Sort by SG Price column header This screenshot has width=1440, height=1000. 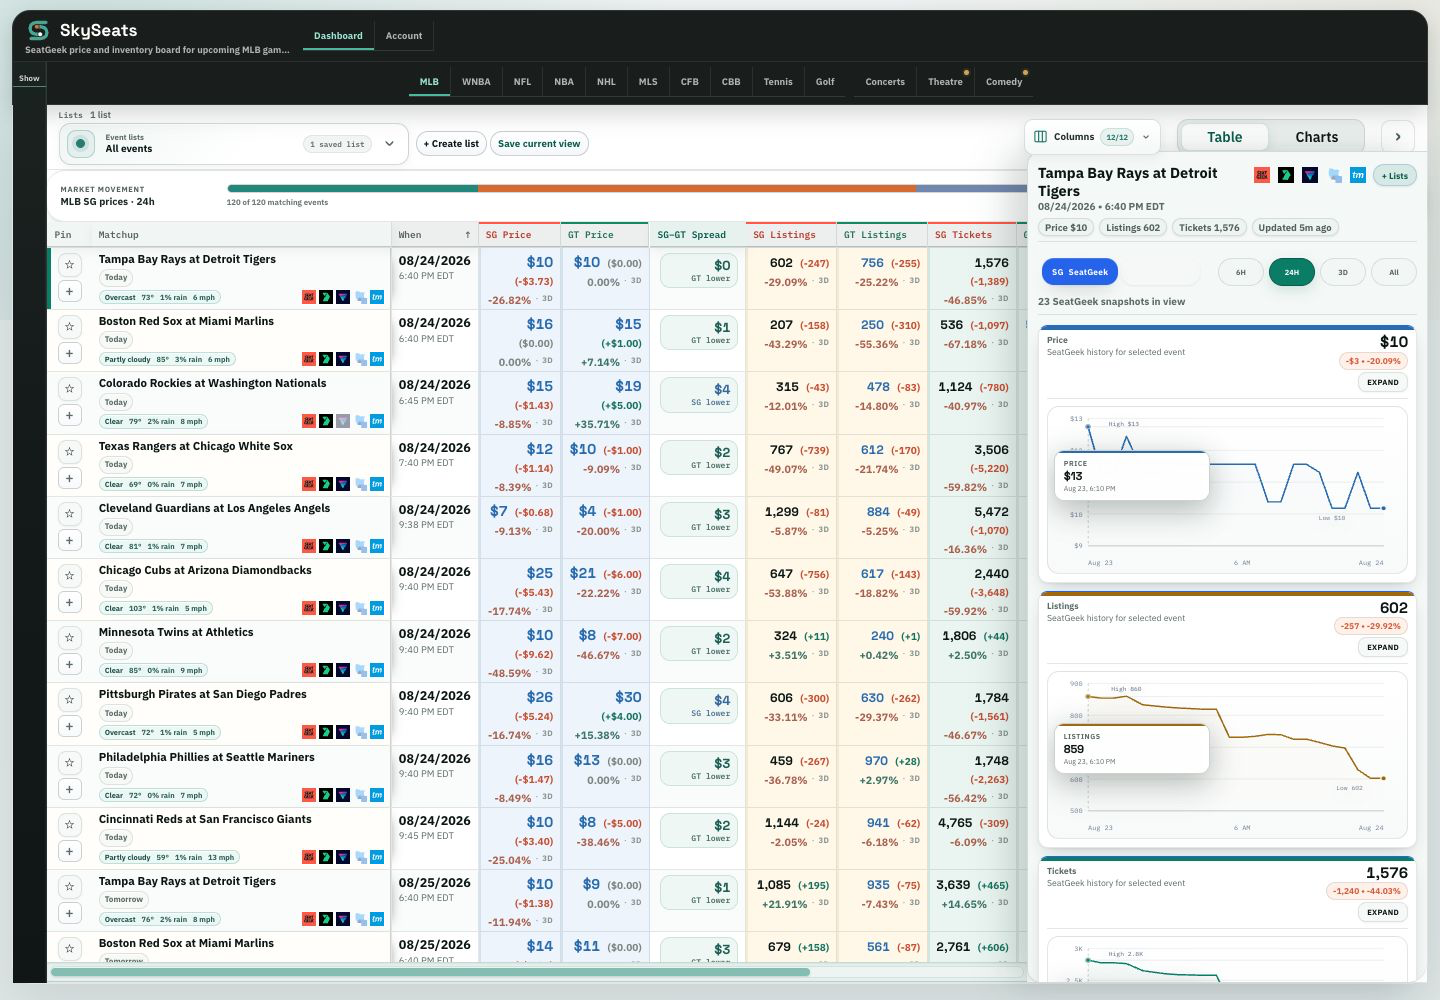pyautogui.click(x=519, y=235)
